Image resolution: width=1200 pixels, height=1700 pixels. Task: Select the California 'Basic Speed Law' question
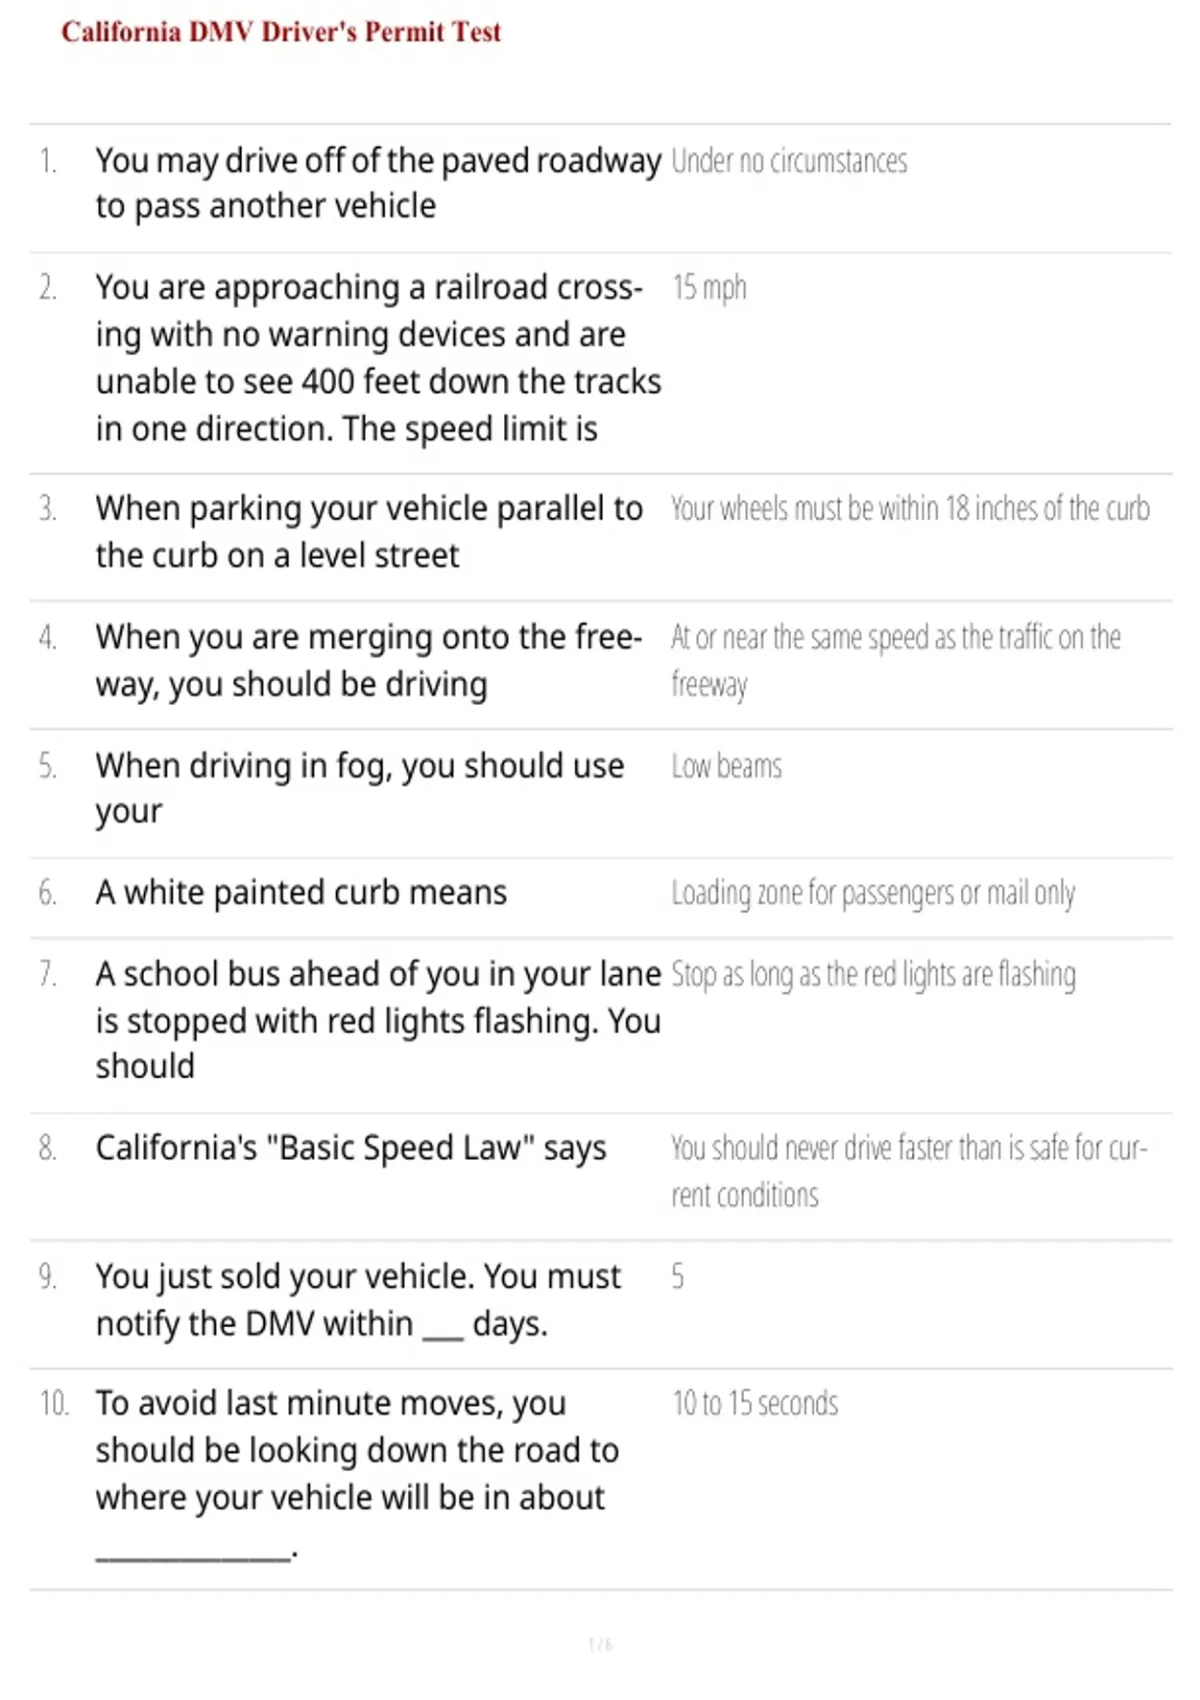pos(351,1148)
